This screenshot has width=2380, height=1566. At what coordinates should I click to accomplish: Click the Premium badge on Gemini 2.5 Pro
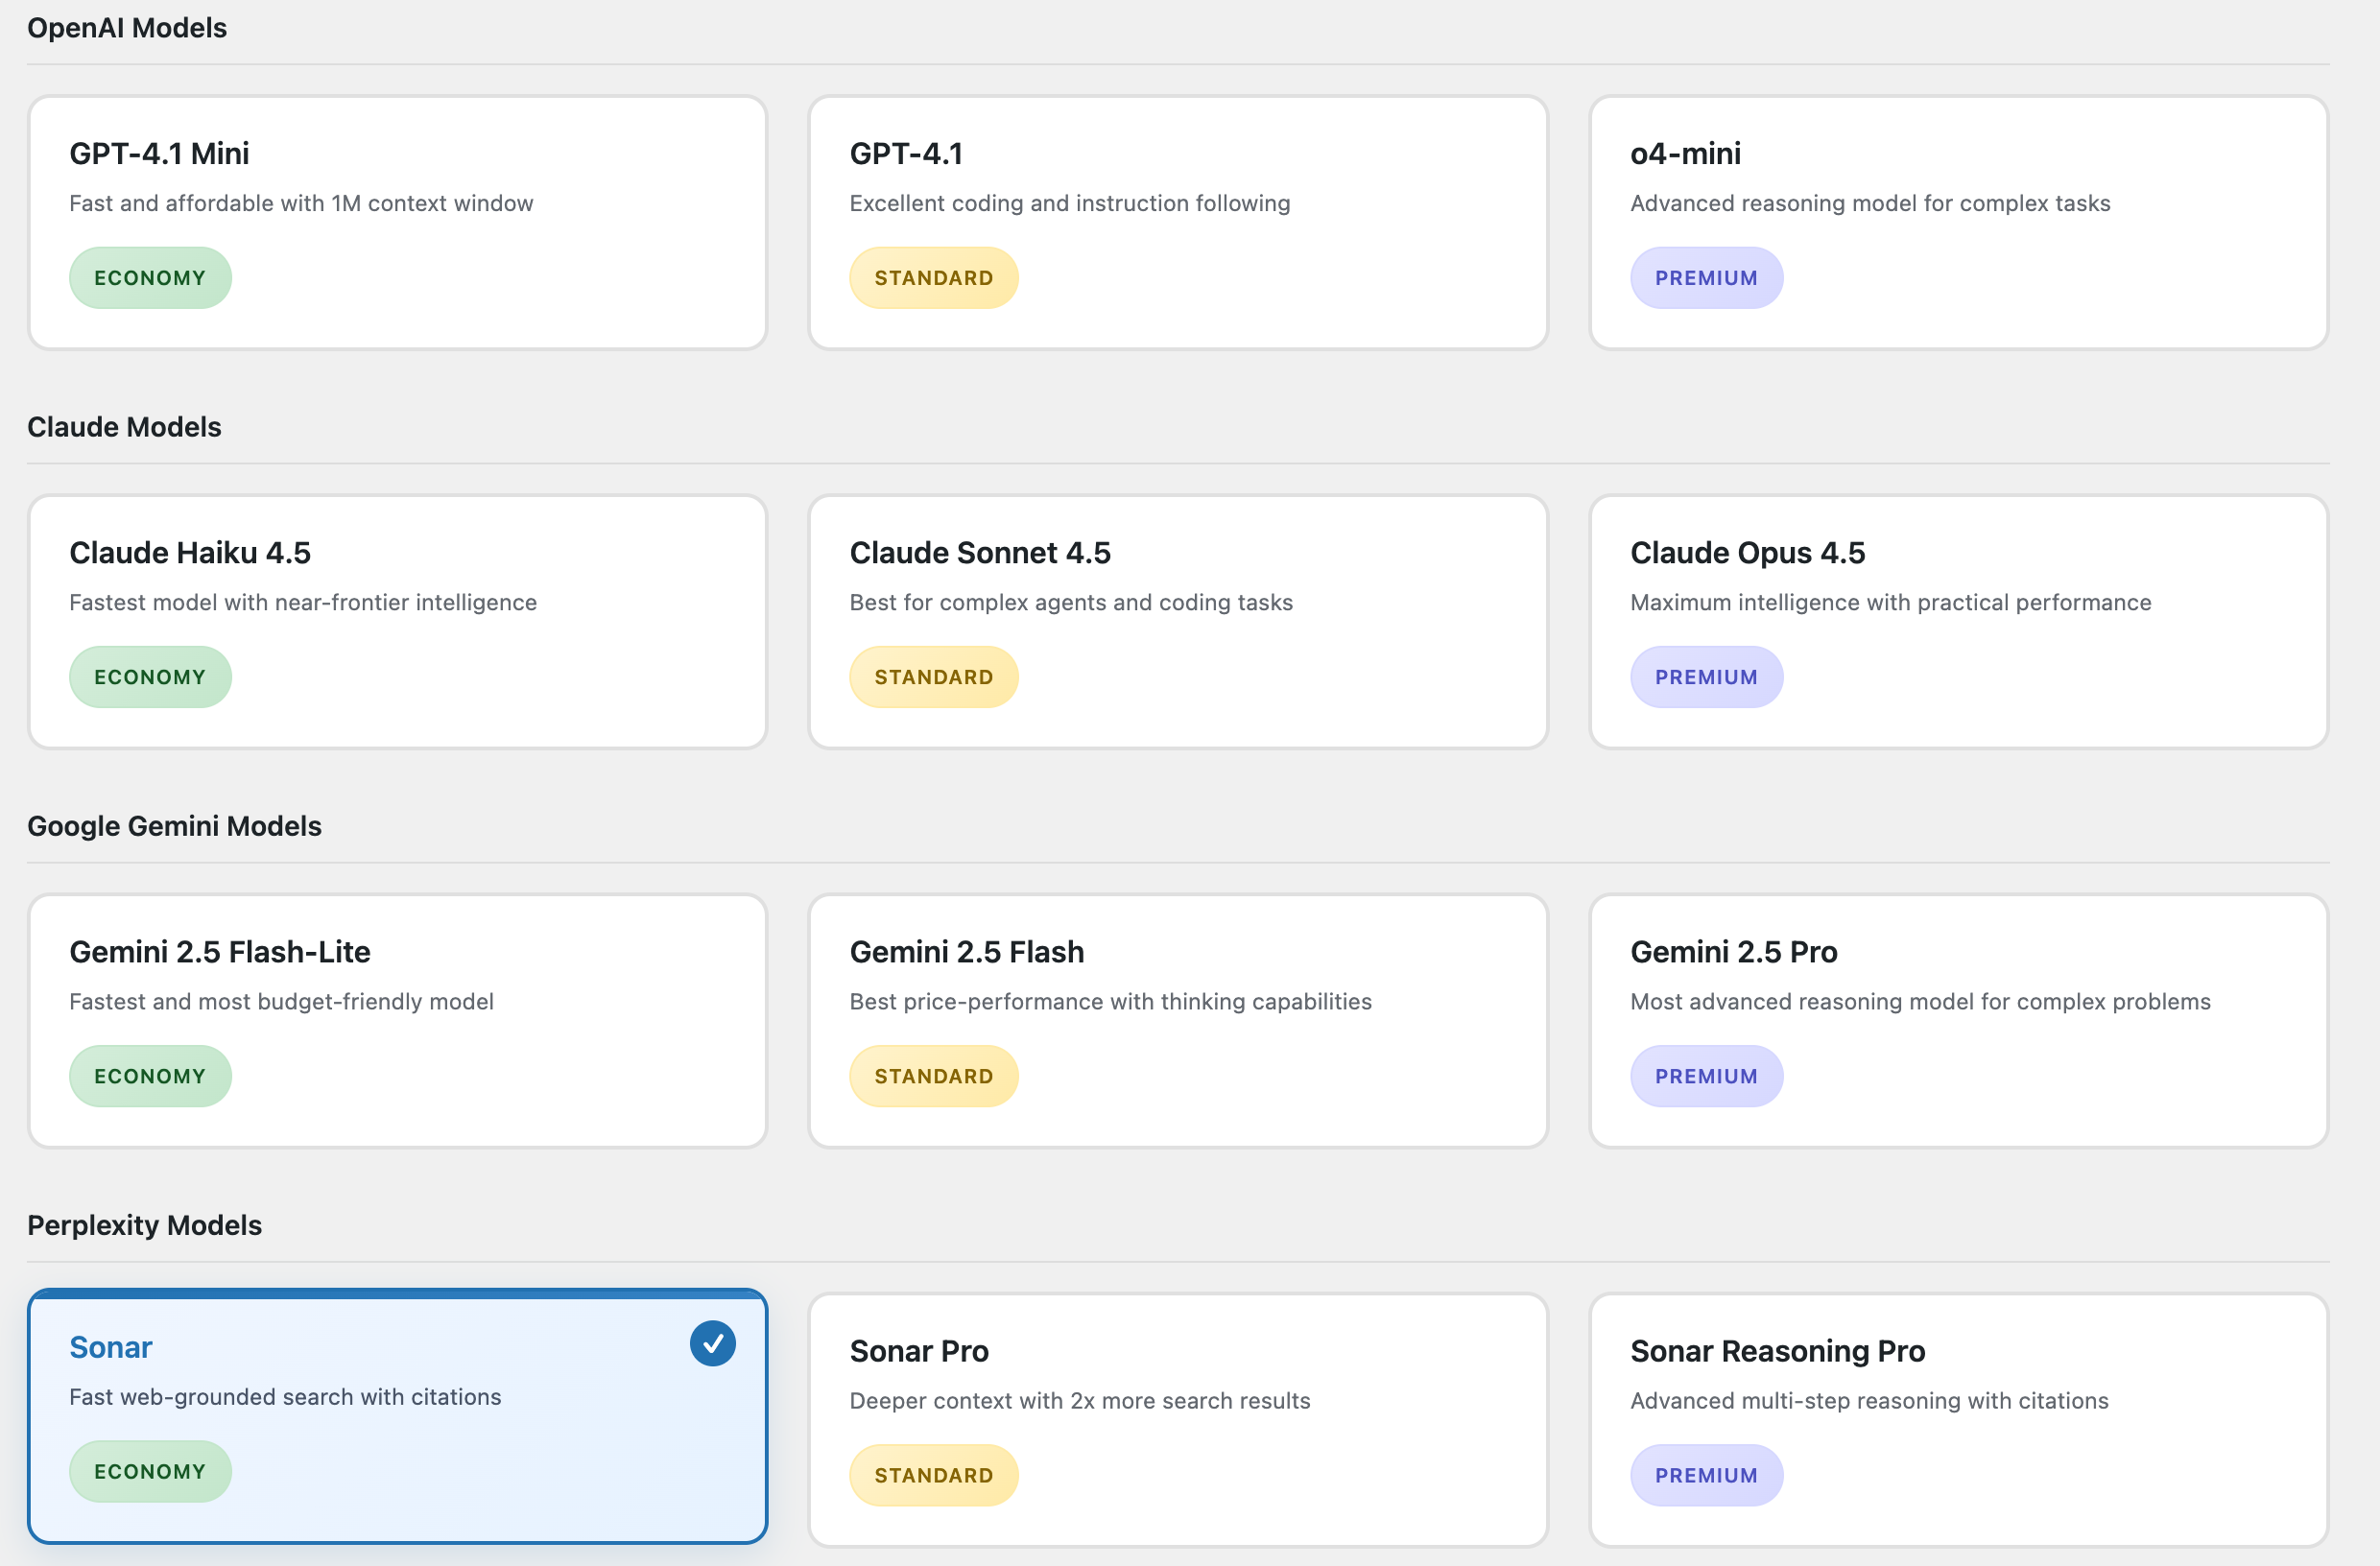click(1705, 1076)
